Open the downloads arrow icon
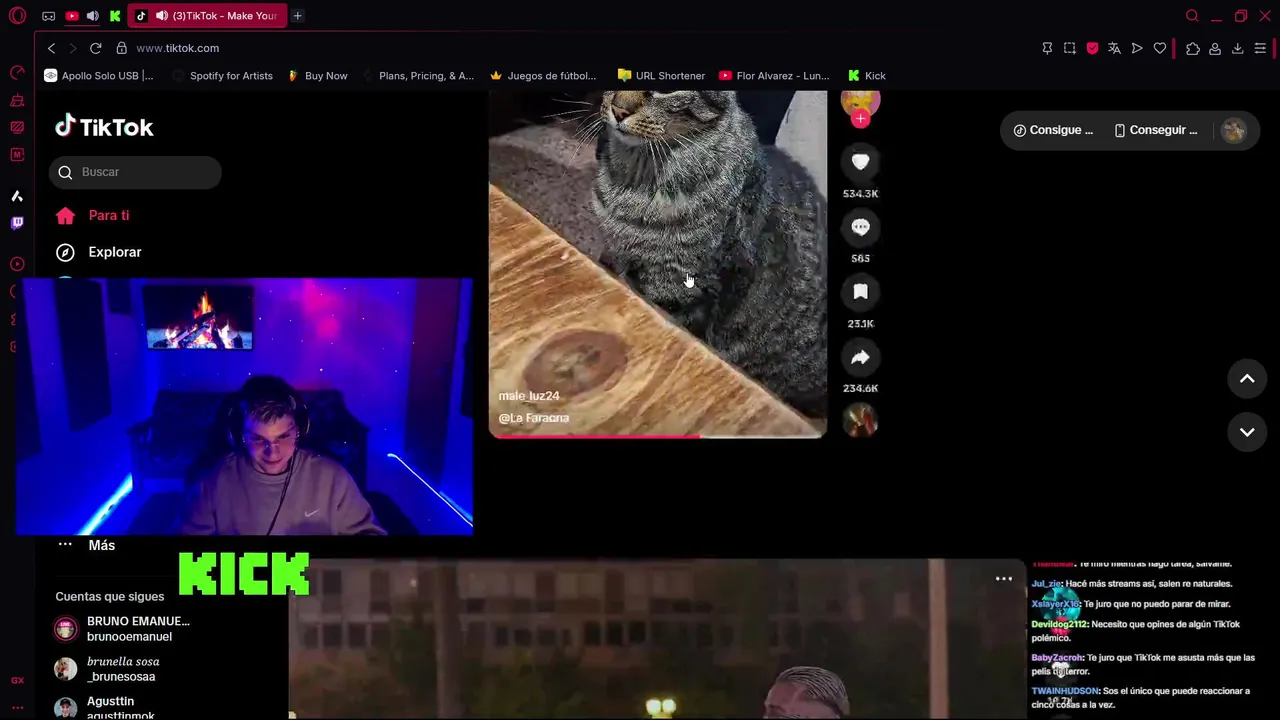The image size is (1280, 720). (1237, 48)
